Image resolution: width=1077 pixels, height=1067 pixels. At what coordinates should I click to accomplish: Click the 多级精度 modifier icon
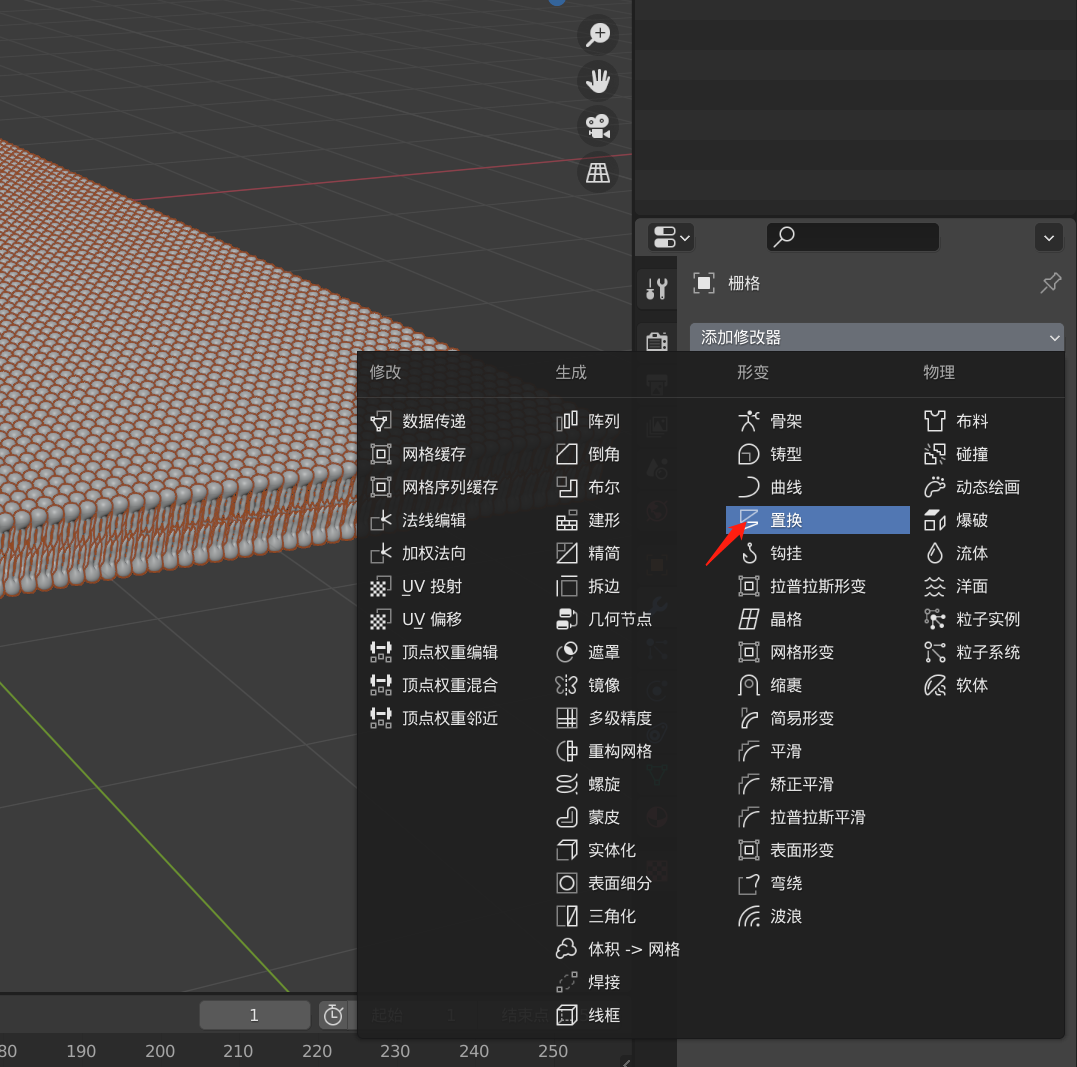(567, 718)
